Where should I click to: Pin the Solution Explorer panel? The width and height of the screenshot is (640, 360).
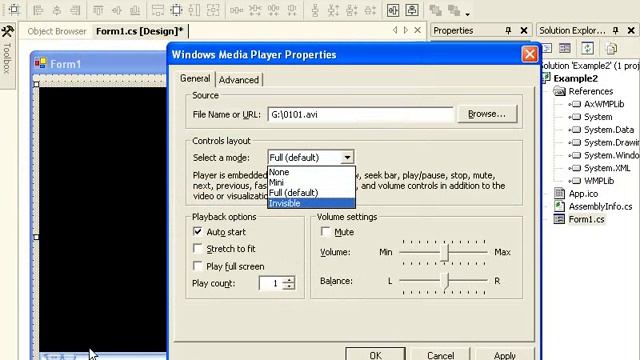pyautogui.click(x=616, y=30)
